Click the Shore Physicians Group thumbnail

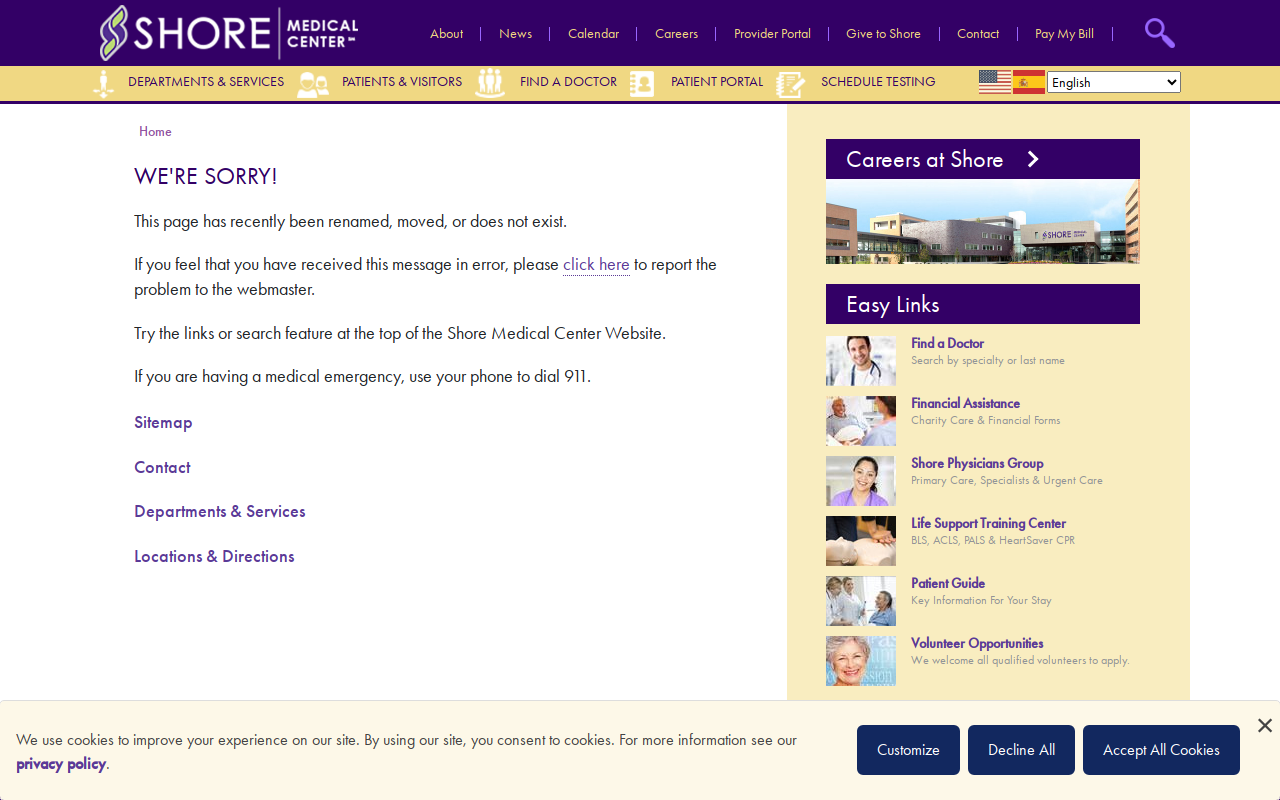[861, 481]
